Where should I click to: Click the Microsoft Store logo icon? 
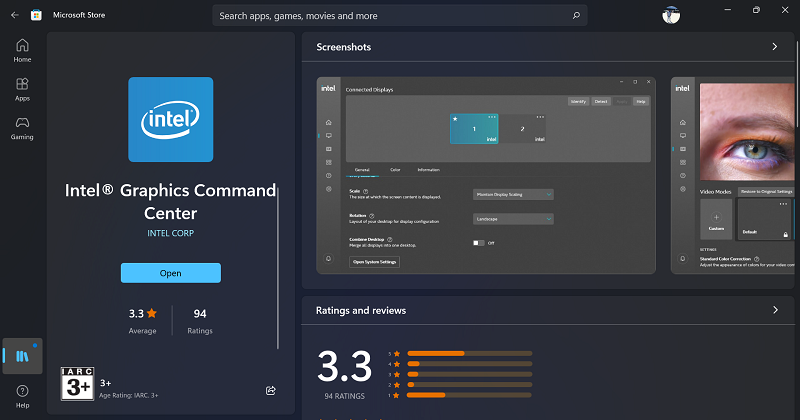tap(36, 15)
